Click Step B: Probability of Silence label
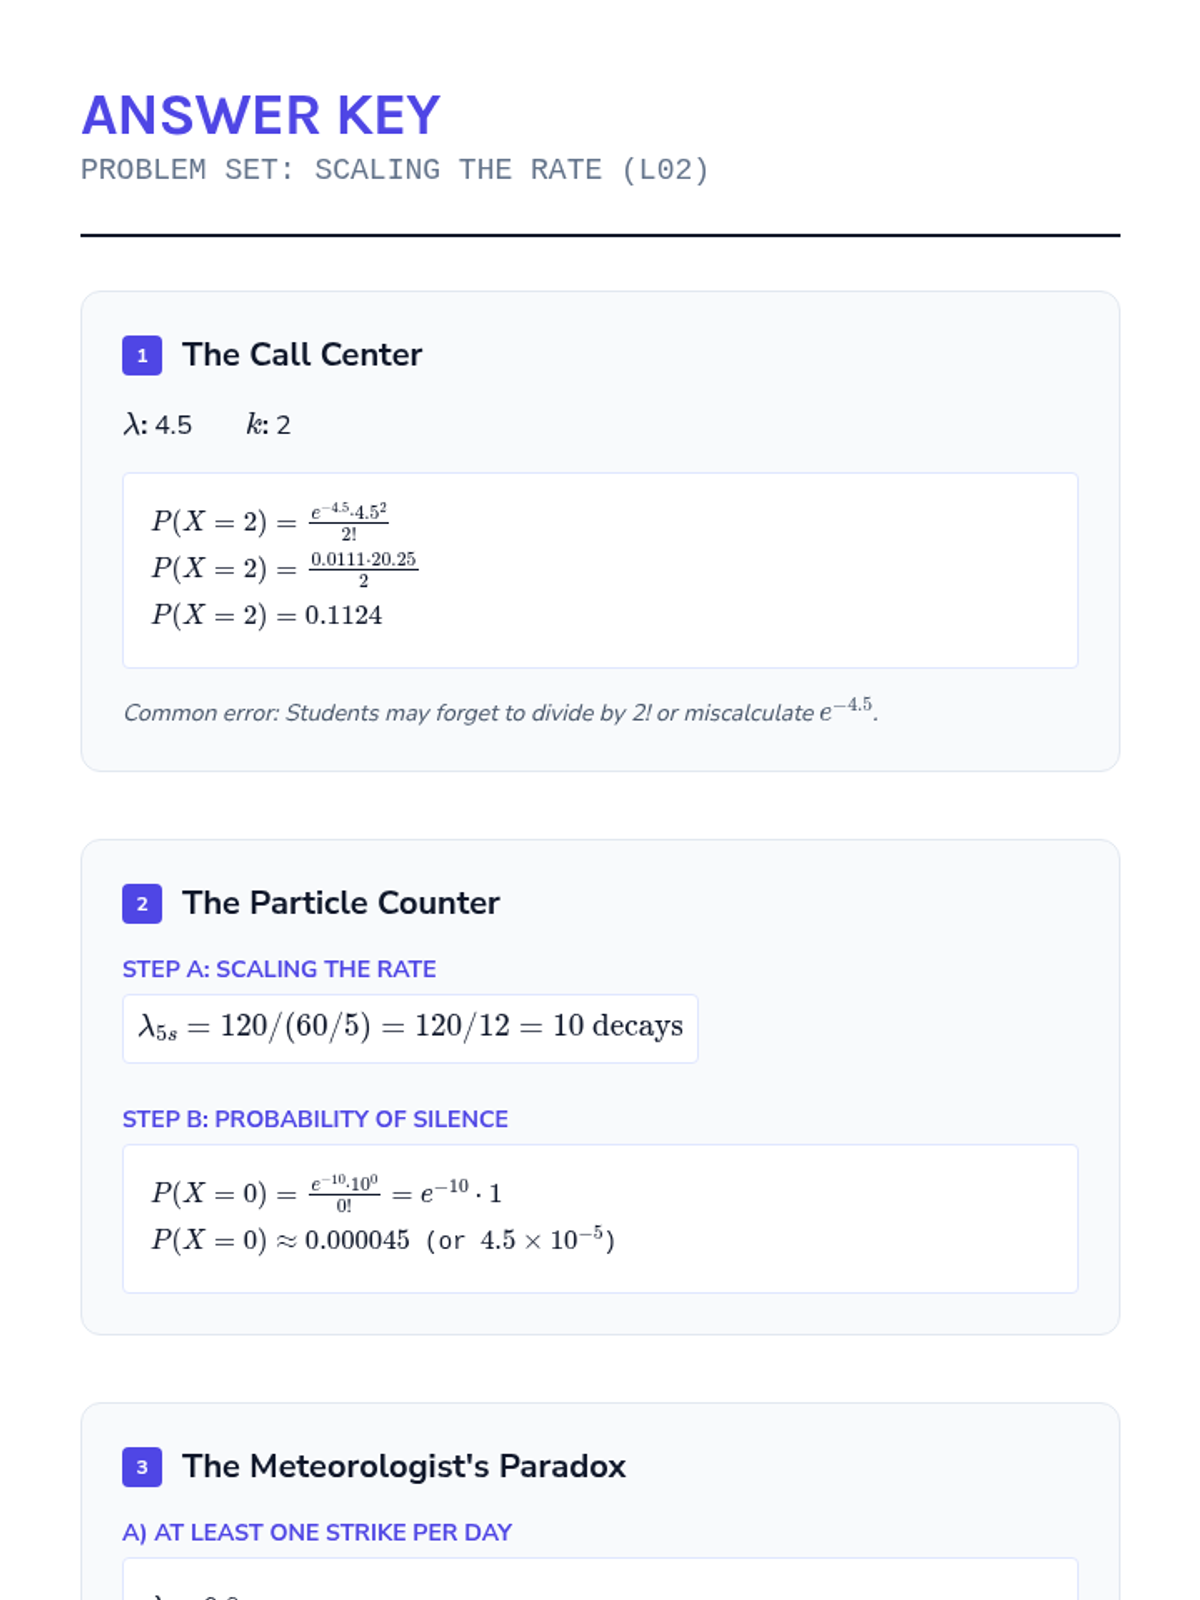1200x1600 pixels. point(315,1119)
